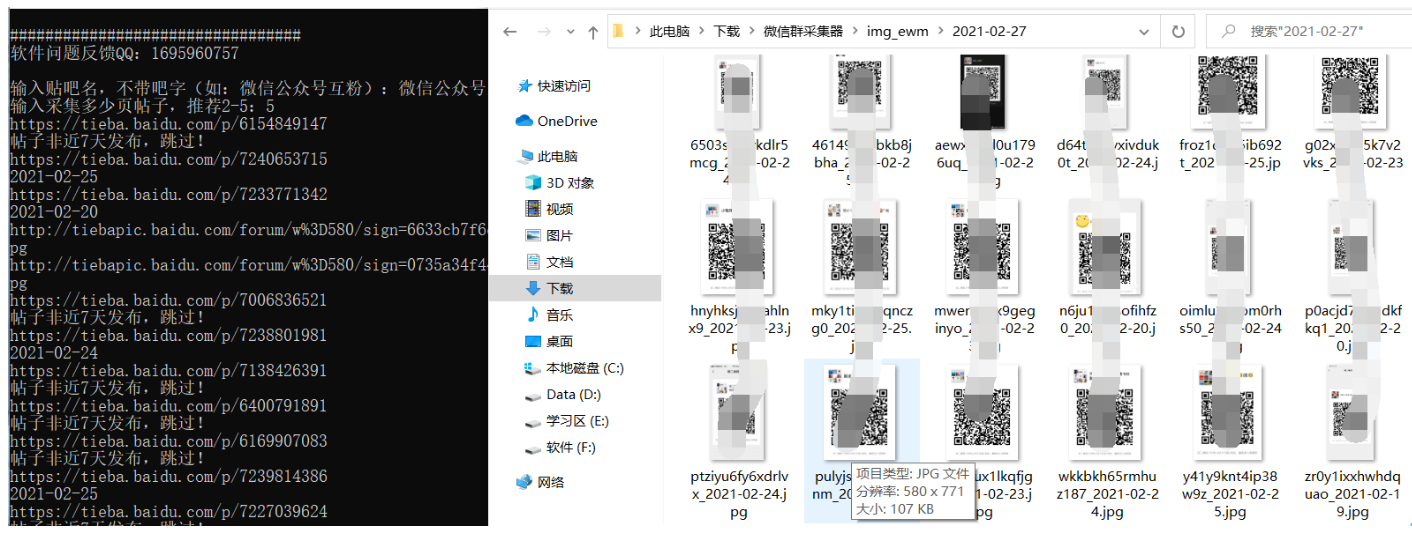Click the Explorer forward arrow
1412x536 pixels.
click(x=545, y=31)
